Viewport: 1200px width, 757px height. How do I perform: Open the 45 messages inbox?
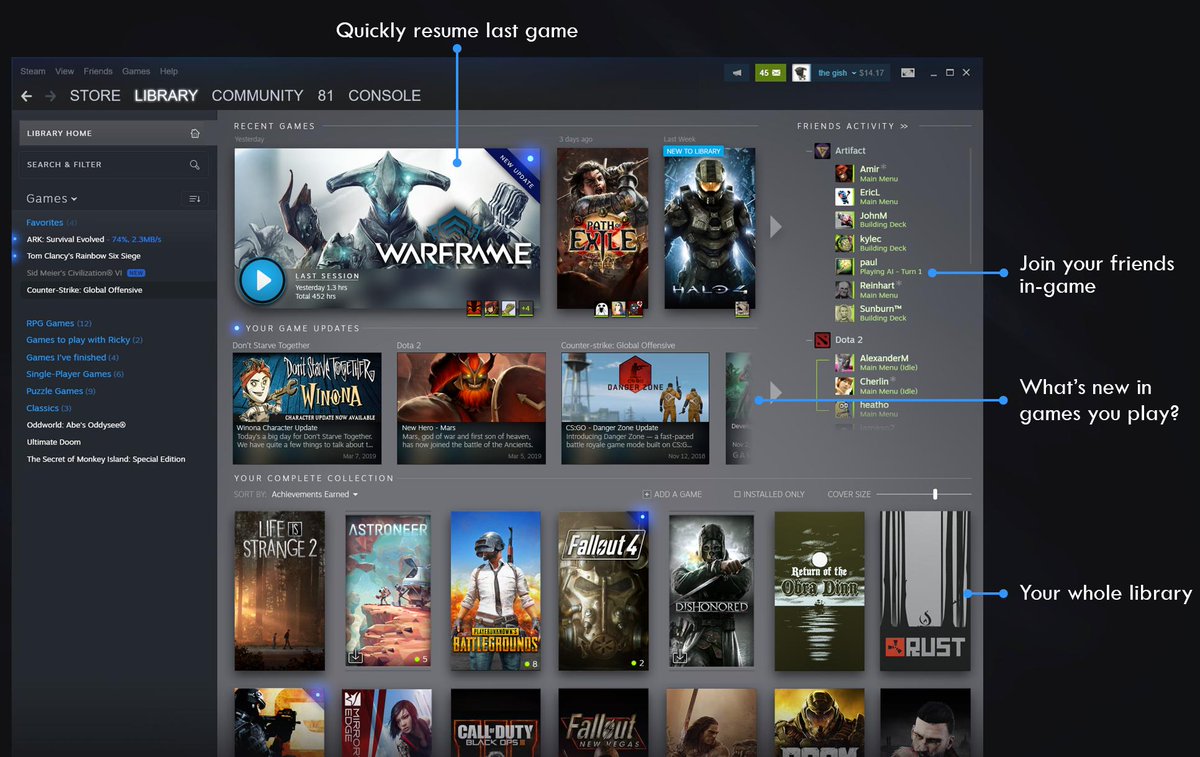coord(770,73)
